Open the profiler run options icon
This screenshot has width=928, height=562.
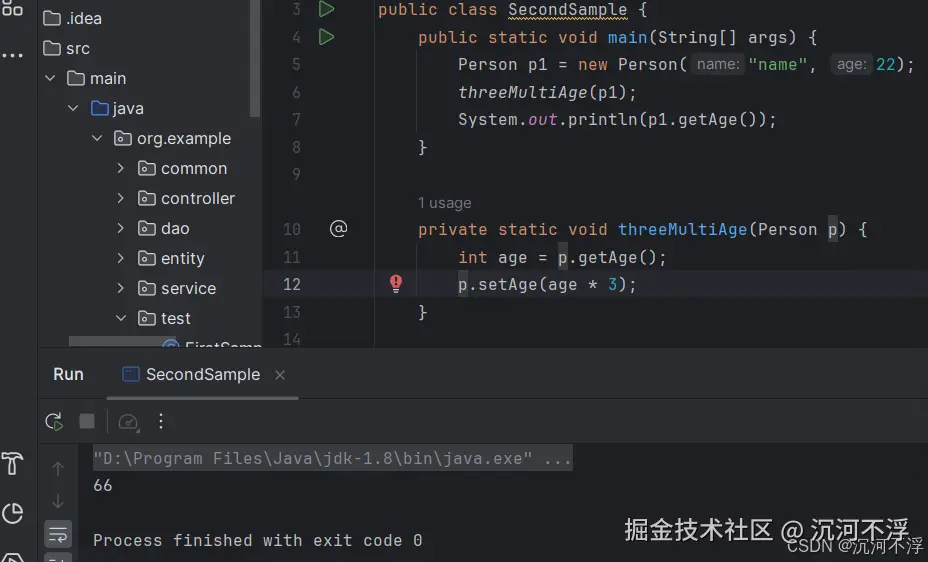click(128, 422)
